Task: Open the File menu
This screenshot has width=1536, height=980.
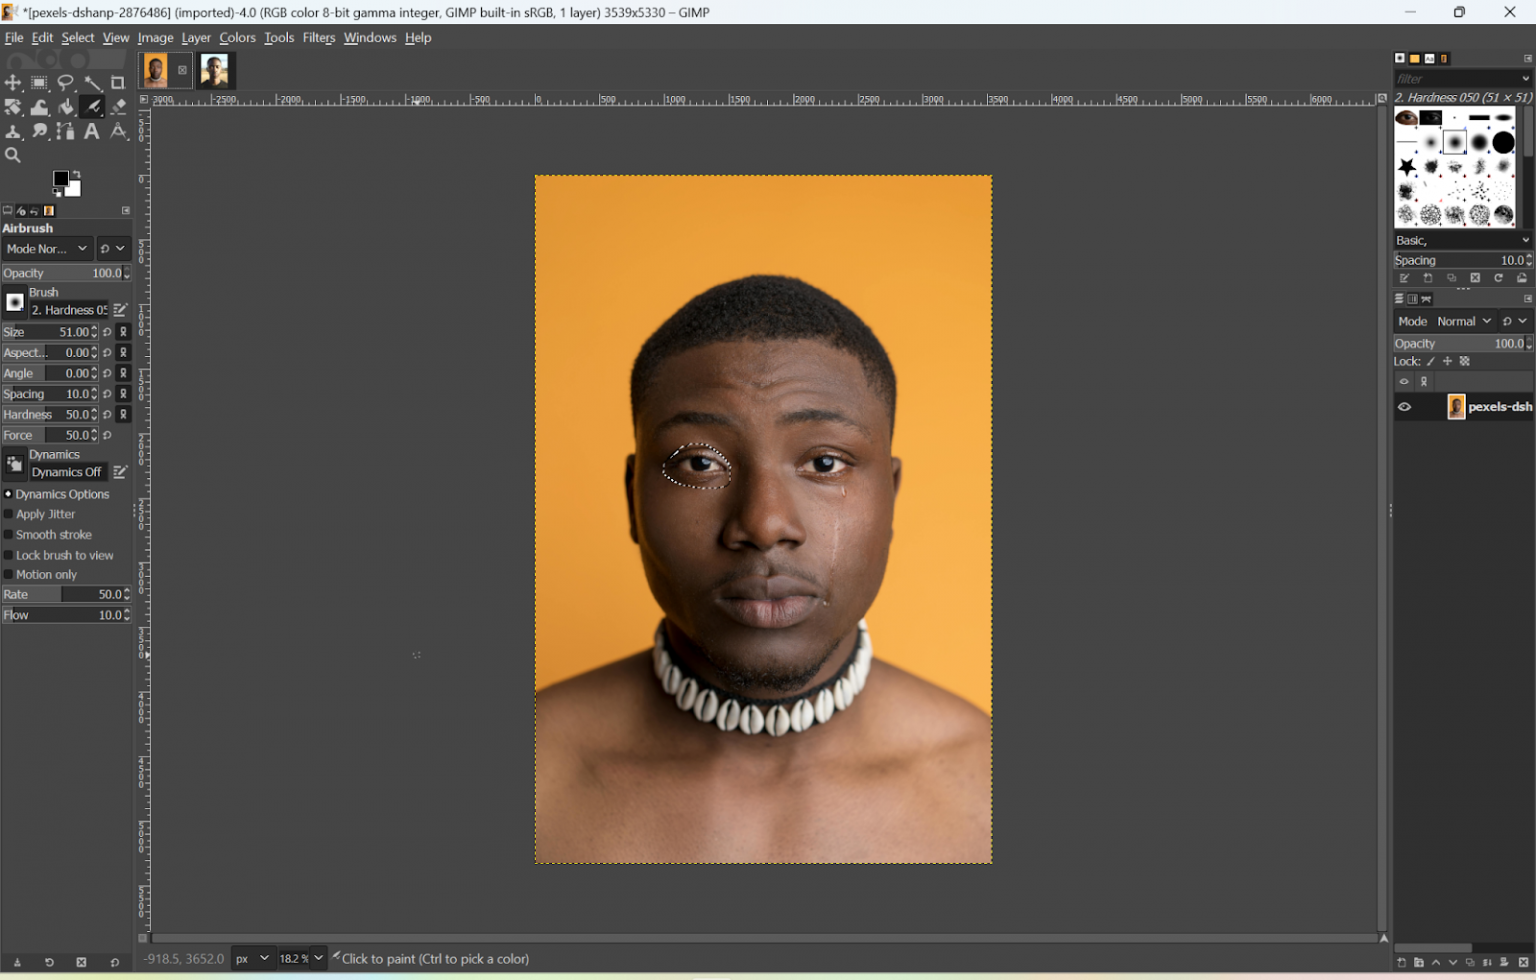Action: coord(14,38)
